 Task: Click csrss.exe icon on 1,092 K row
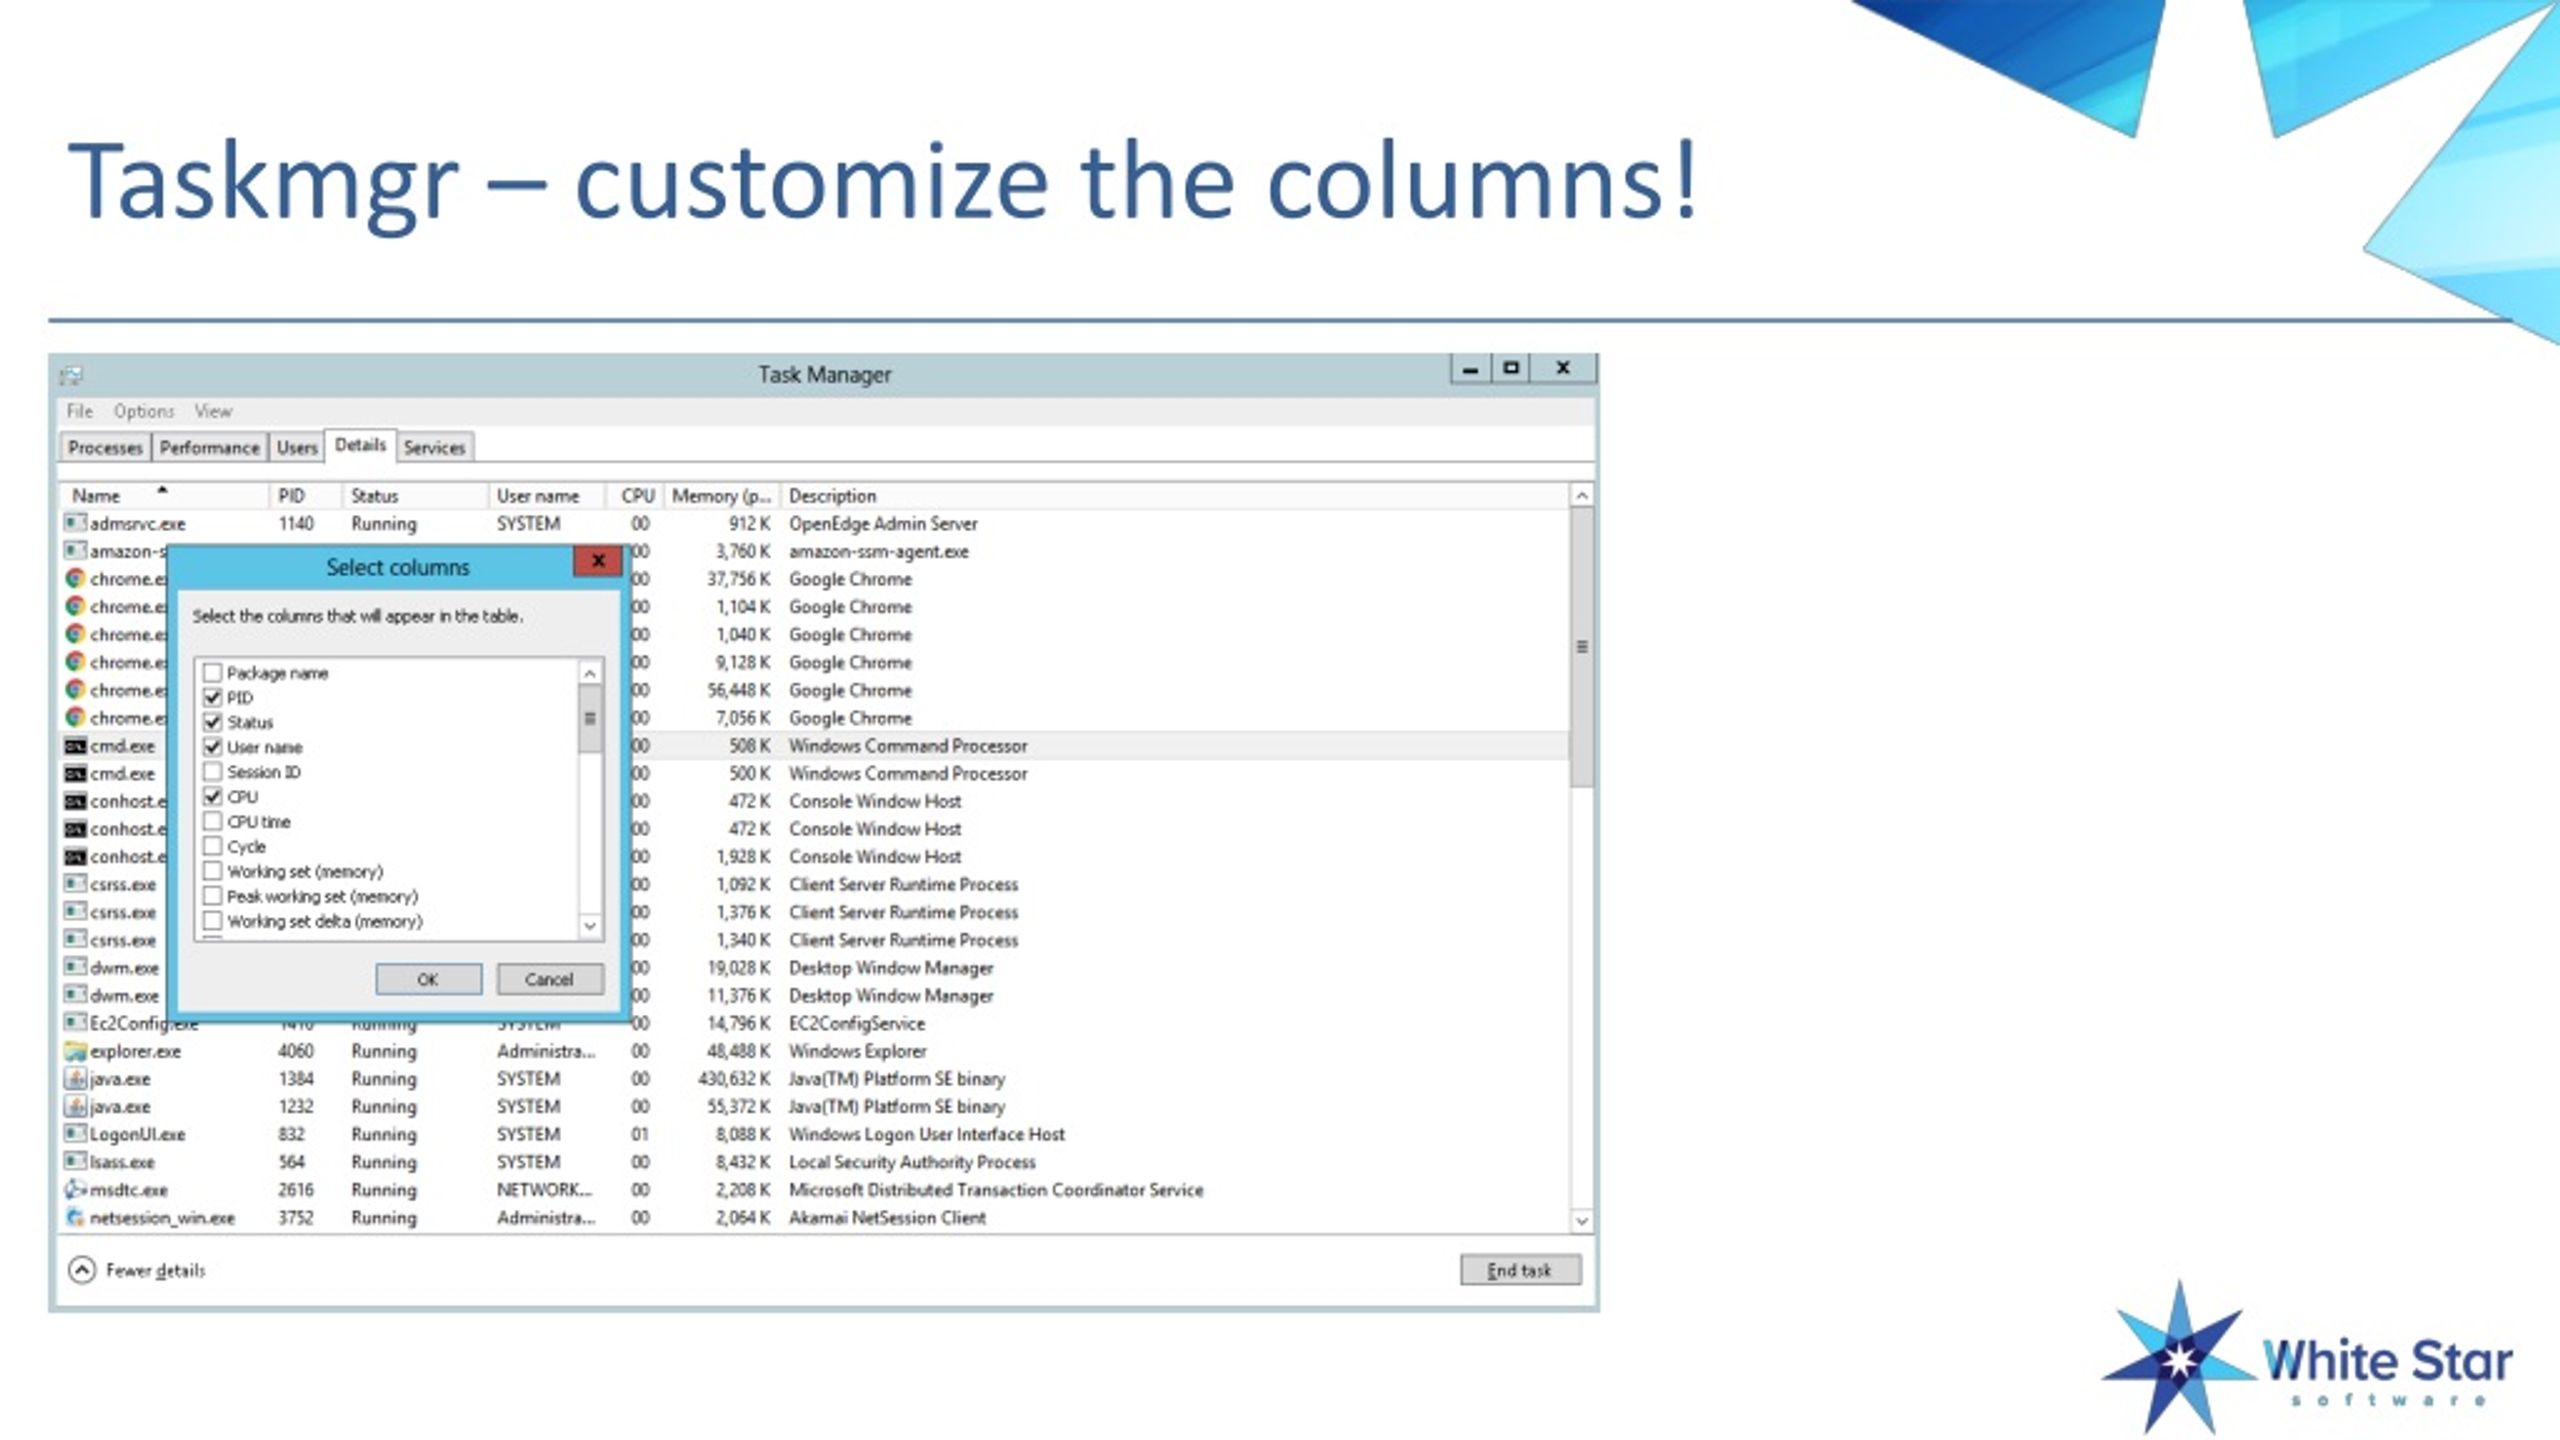click(75, 884)
